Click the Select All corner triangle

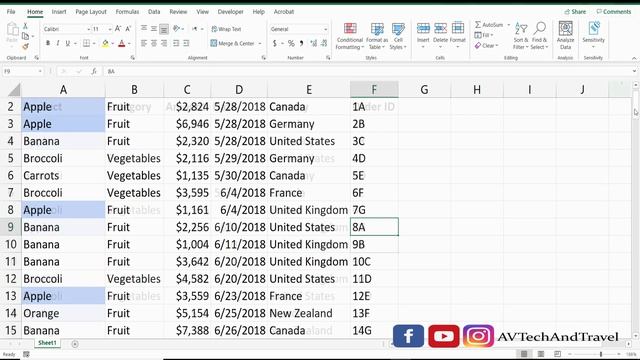coord(13,90)
